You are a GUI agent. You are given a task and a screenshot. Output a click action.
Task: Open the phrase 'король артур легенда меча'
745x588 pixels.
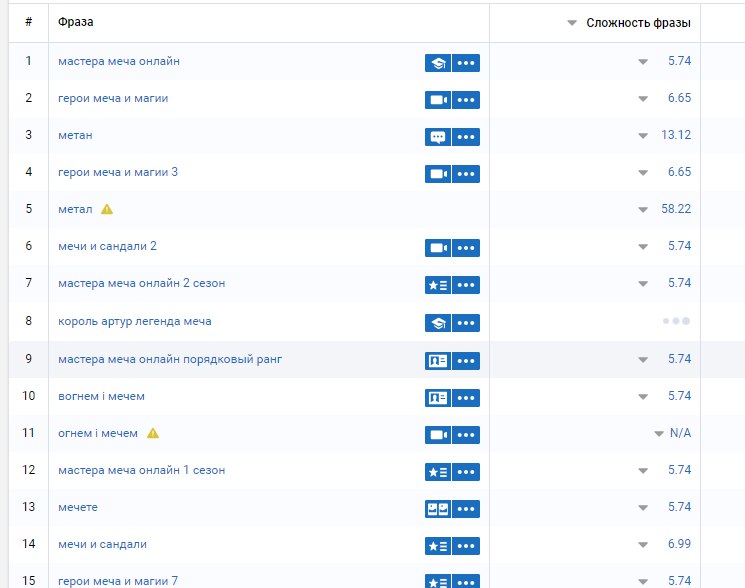pos(134,322)
